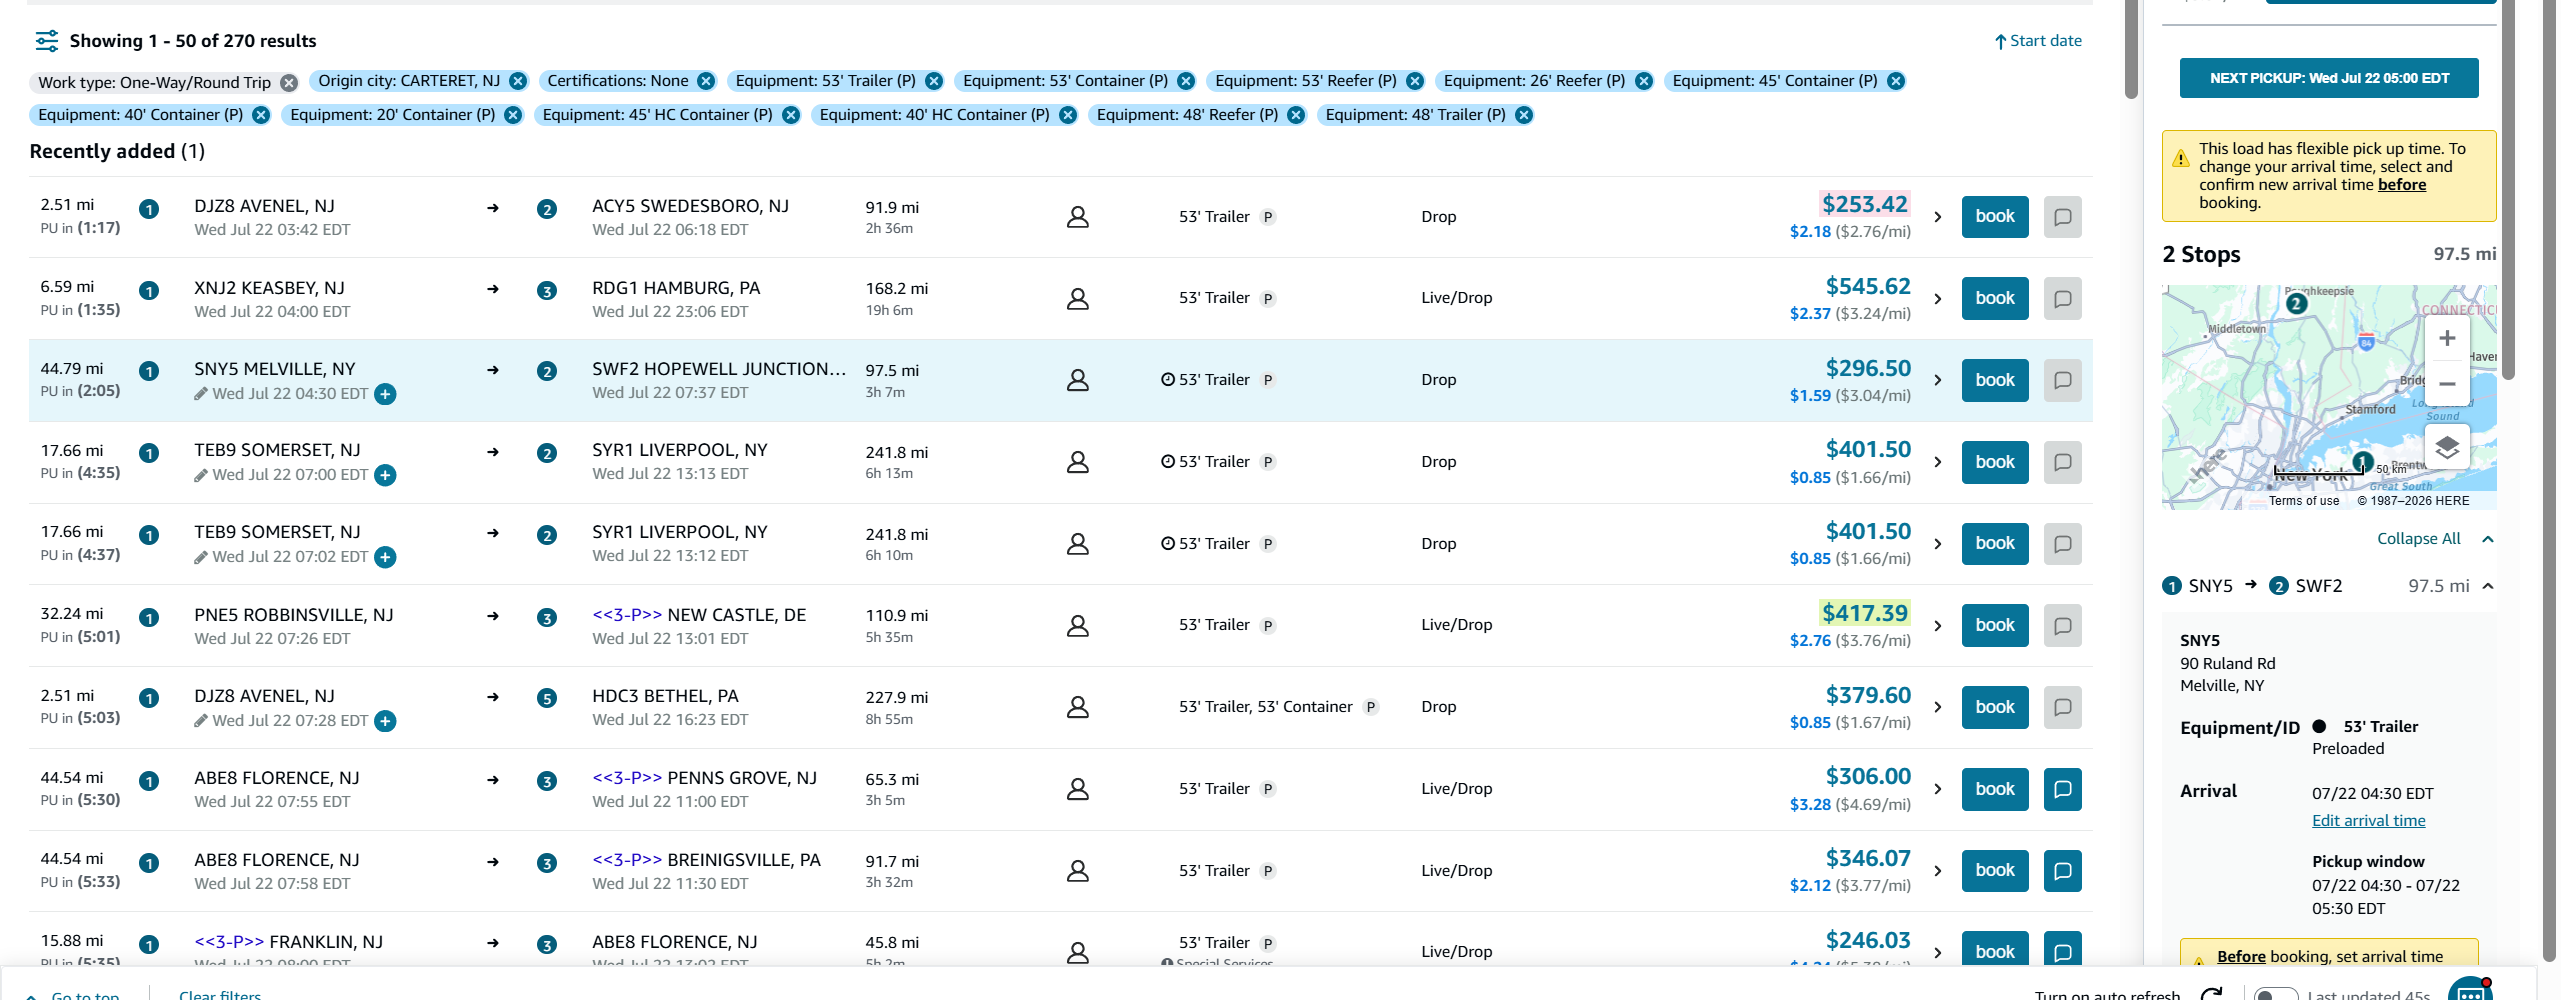Click the driver icon on the NEW CASTLE, DE row
This screenshot has width=2561, height=1000.
(1077, 626)
